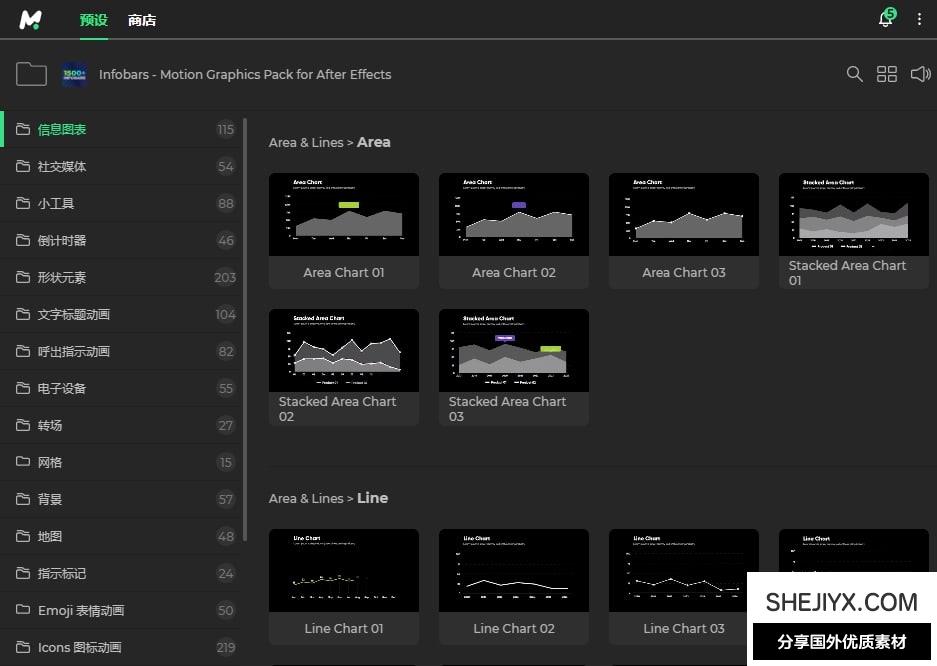The width and height of the screenshot is (937, 666).
Task: Open the three-dot options menu
Action: click(919, 19)
